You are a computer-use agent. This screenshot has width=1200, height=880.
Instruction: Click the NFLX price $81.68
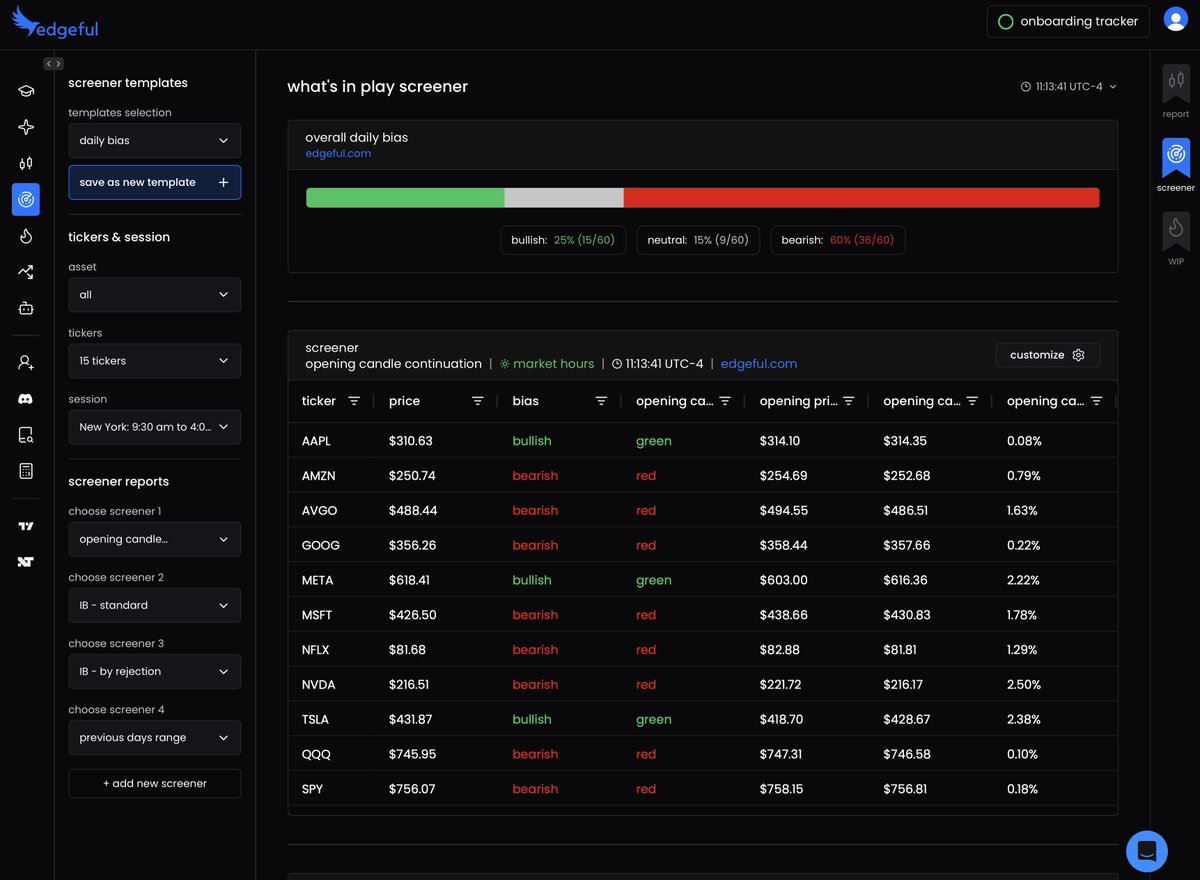tap(407, 650)
